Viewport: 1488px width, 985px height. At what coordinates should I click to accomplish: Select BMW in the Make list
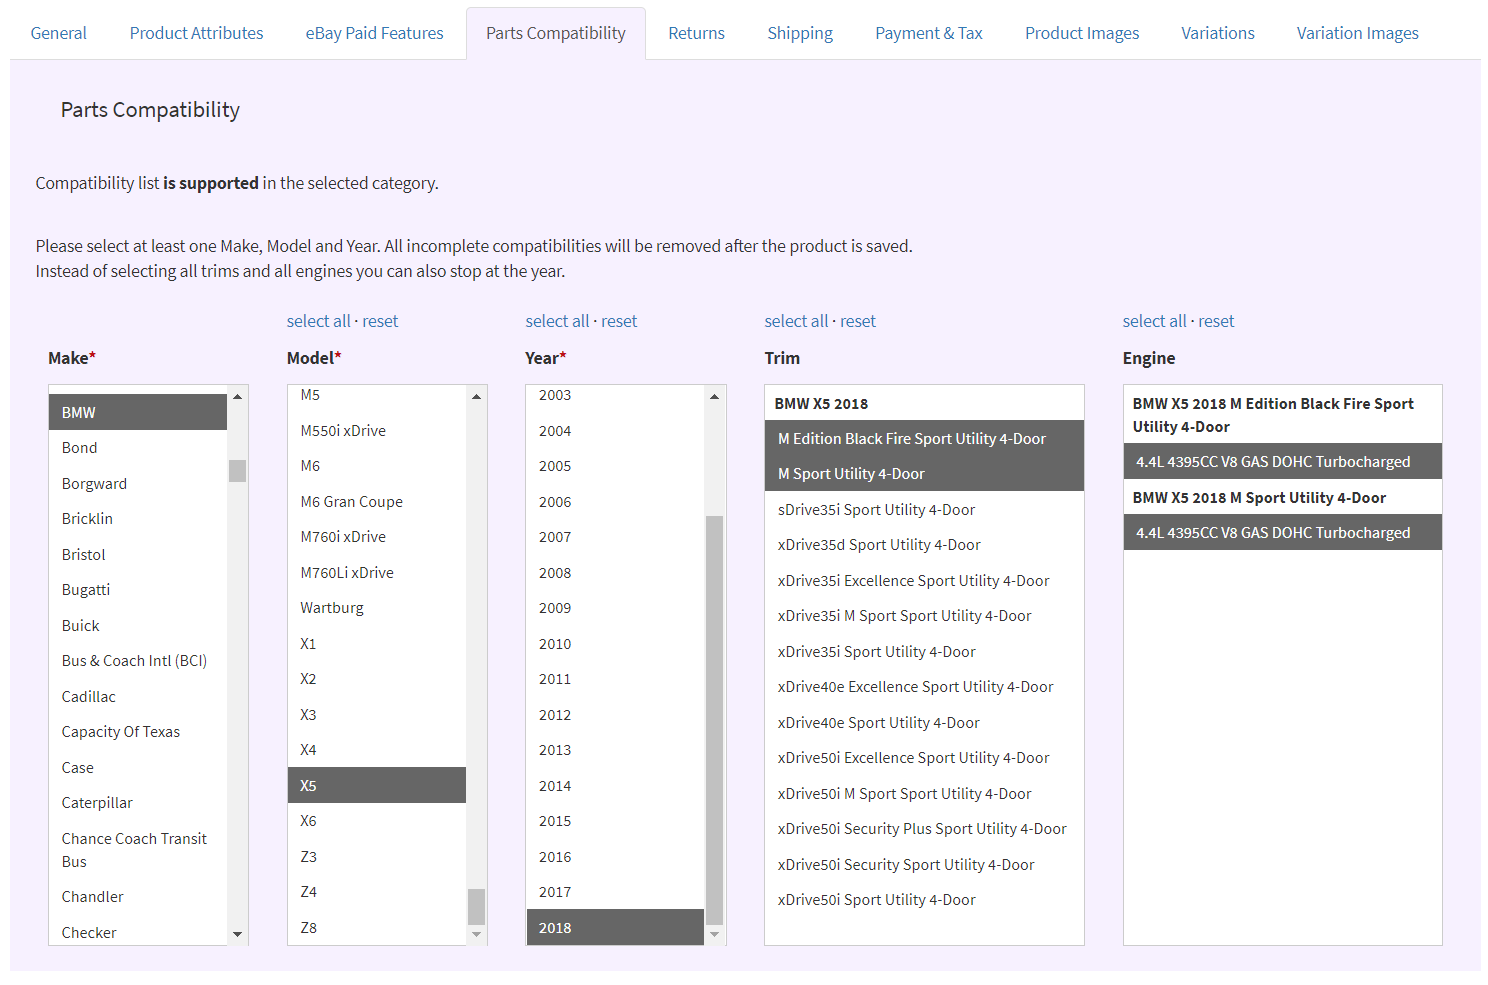tap(138, 412)
